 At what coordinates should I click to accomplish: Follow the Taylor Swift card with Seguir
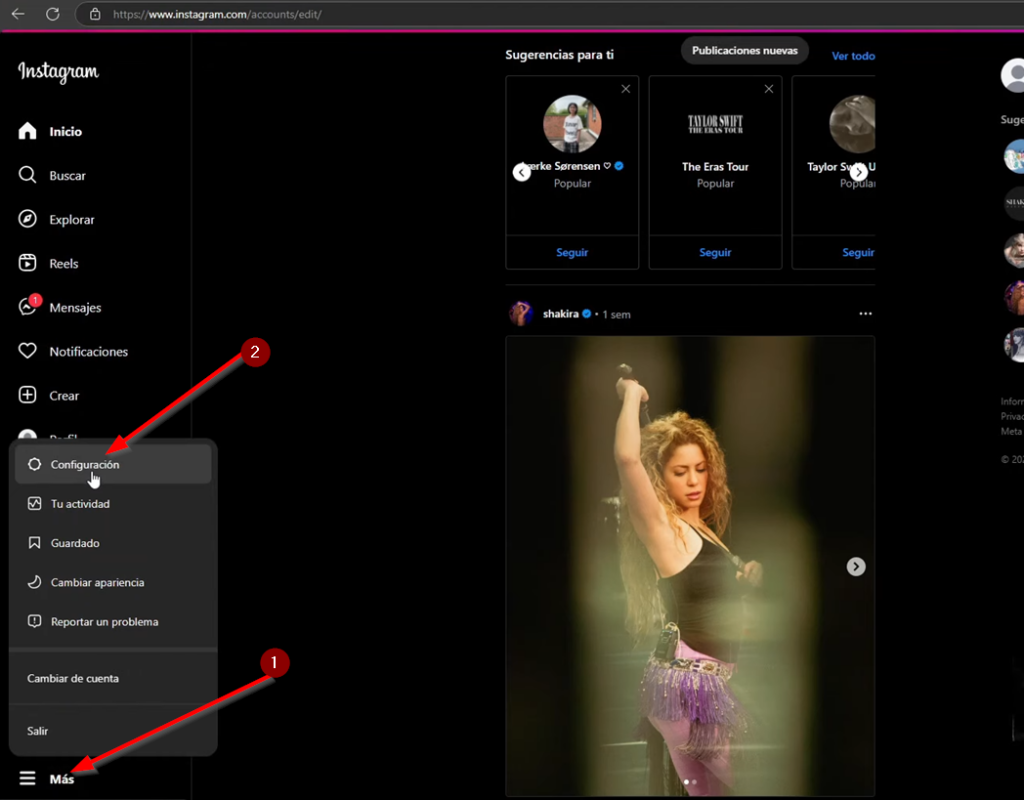click(x=858, y=252)
